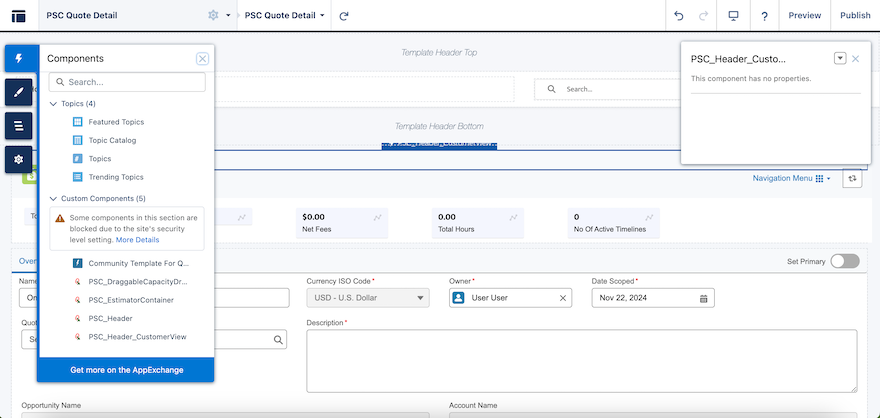
Task: Clear the Owner User User selection
Action: 562,298
